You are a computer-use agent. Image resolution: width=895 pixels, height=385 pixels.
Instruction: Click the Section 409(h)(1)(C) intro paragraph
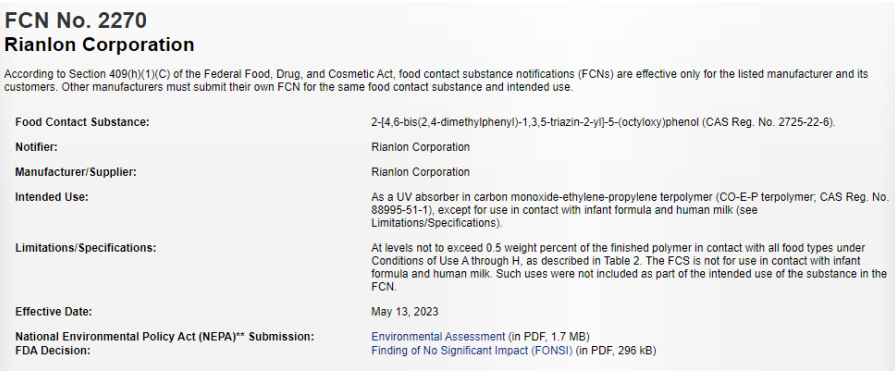[x=436, y=81]
